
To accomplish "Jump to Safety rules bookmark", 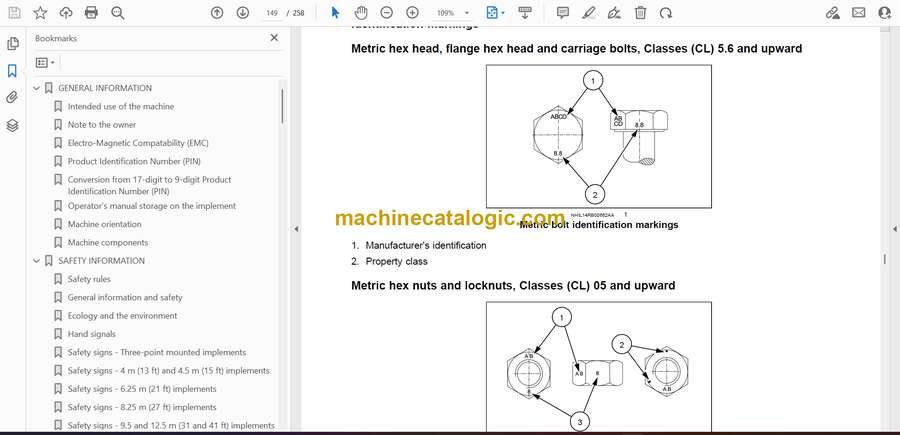I will coord(89,279).
